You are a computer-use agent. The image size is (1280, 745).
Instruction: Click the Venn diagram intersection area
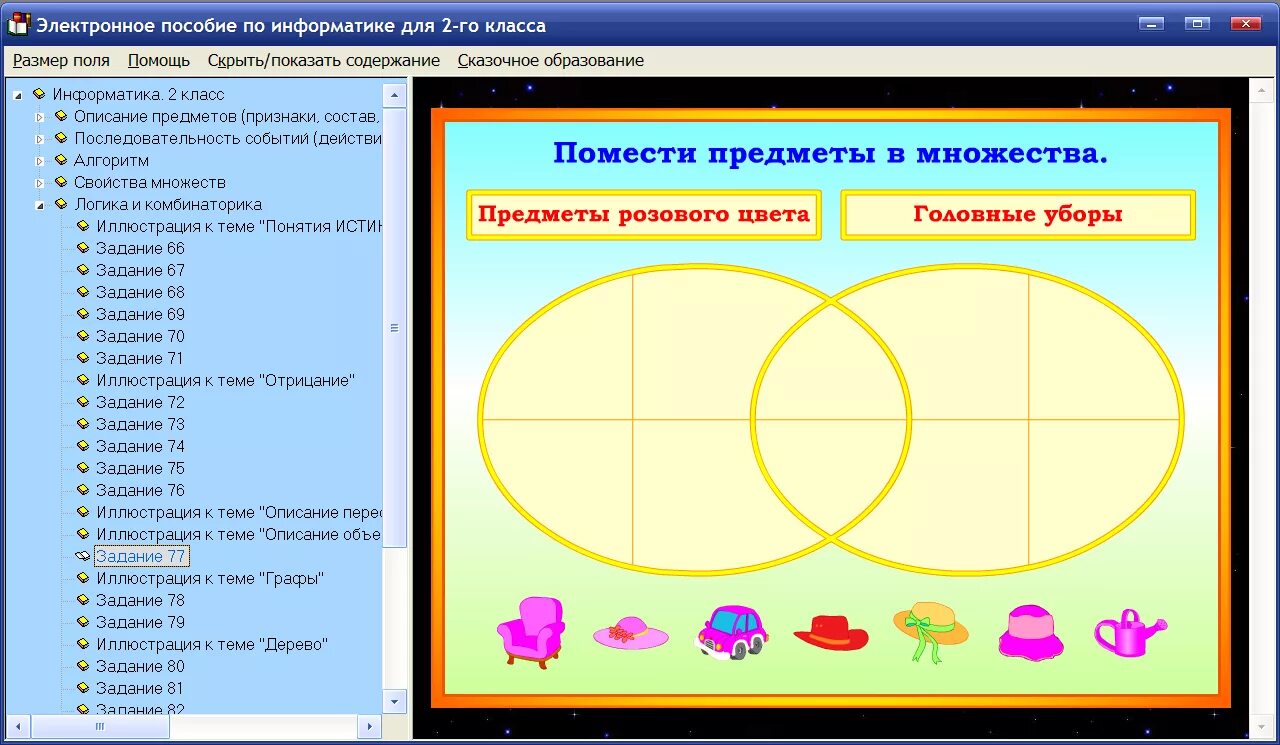click(x=831, y=419)
